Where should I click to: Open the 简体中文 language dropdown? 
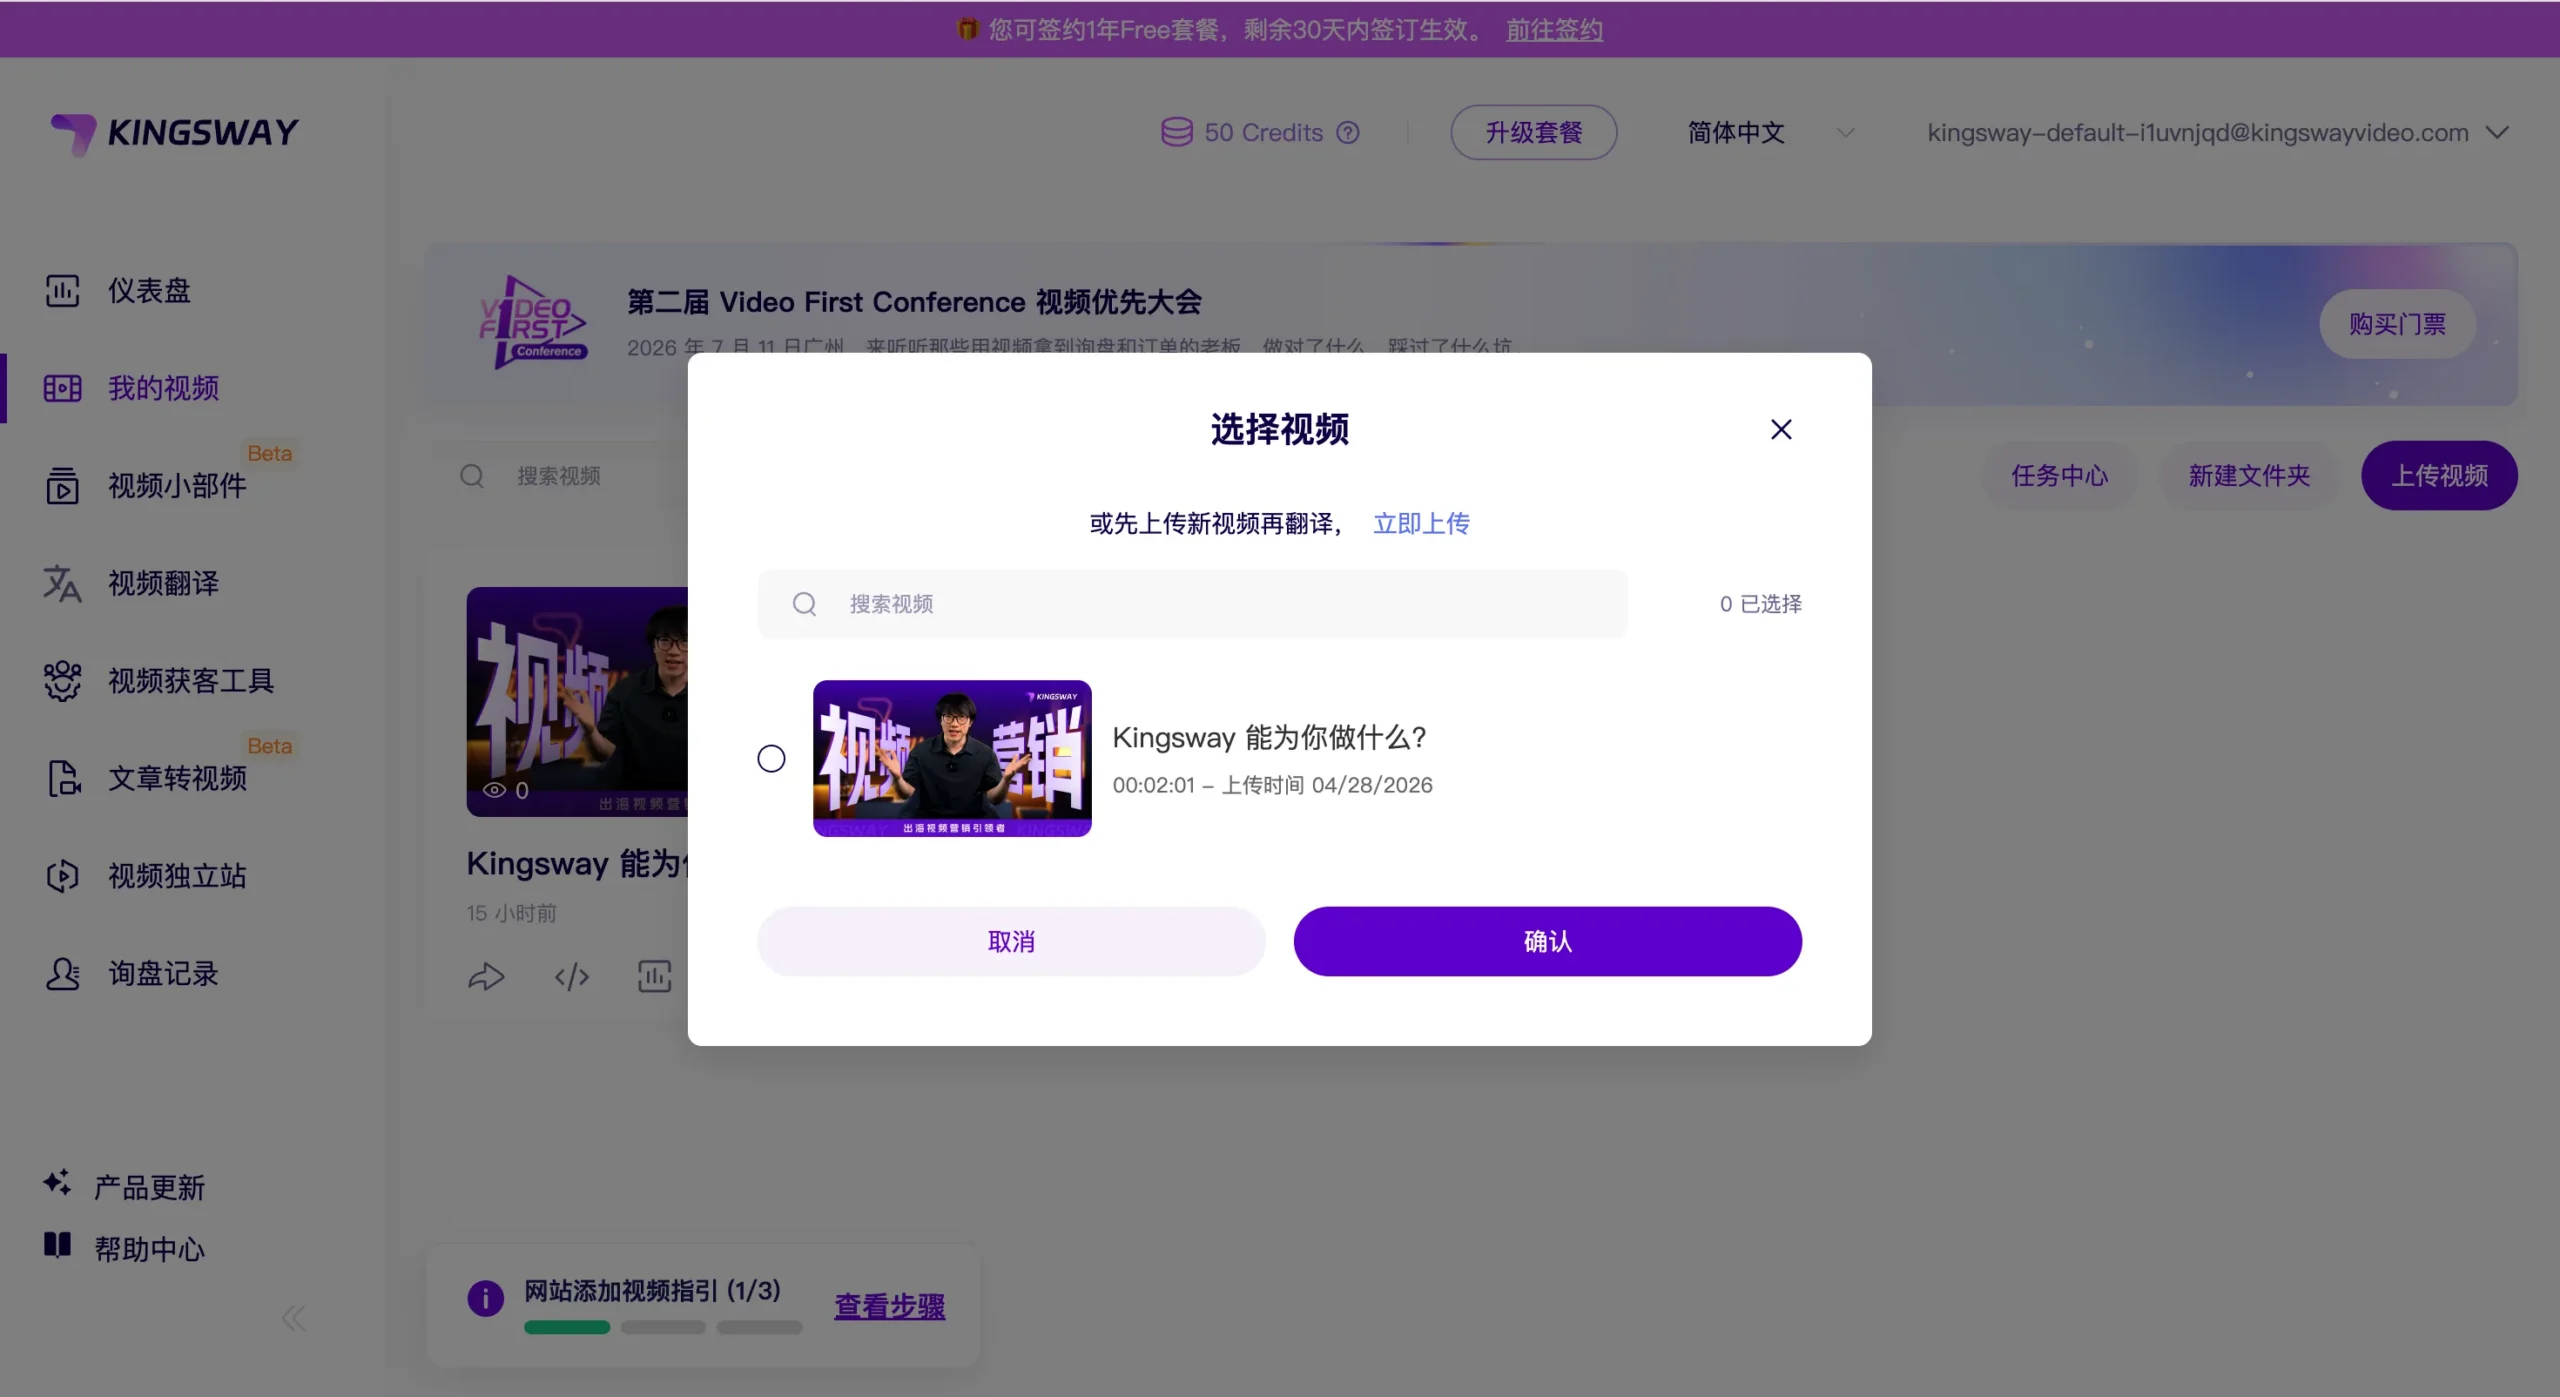click(x=1770, y=133)
